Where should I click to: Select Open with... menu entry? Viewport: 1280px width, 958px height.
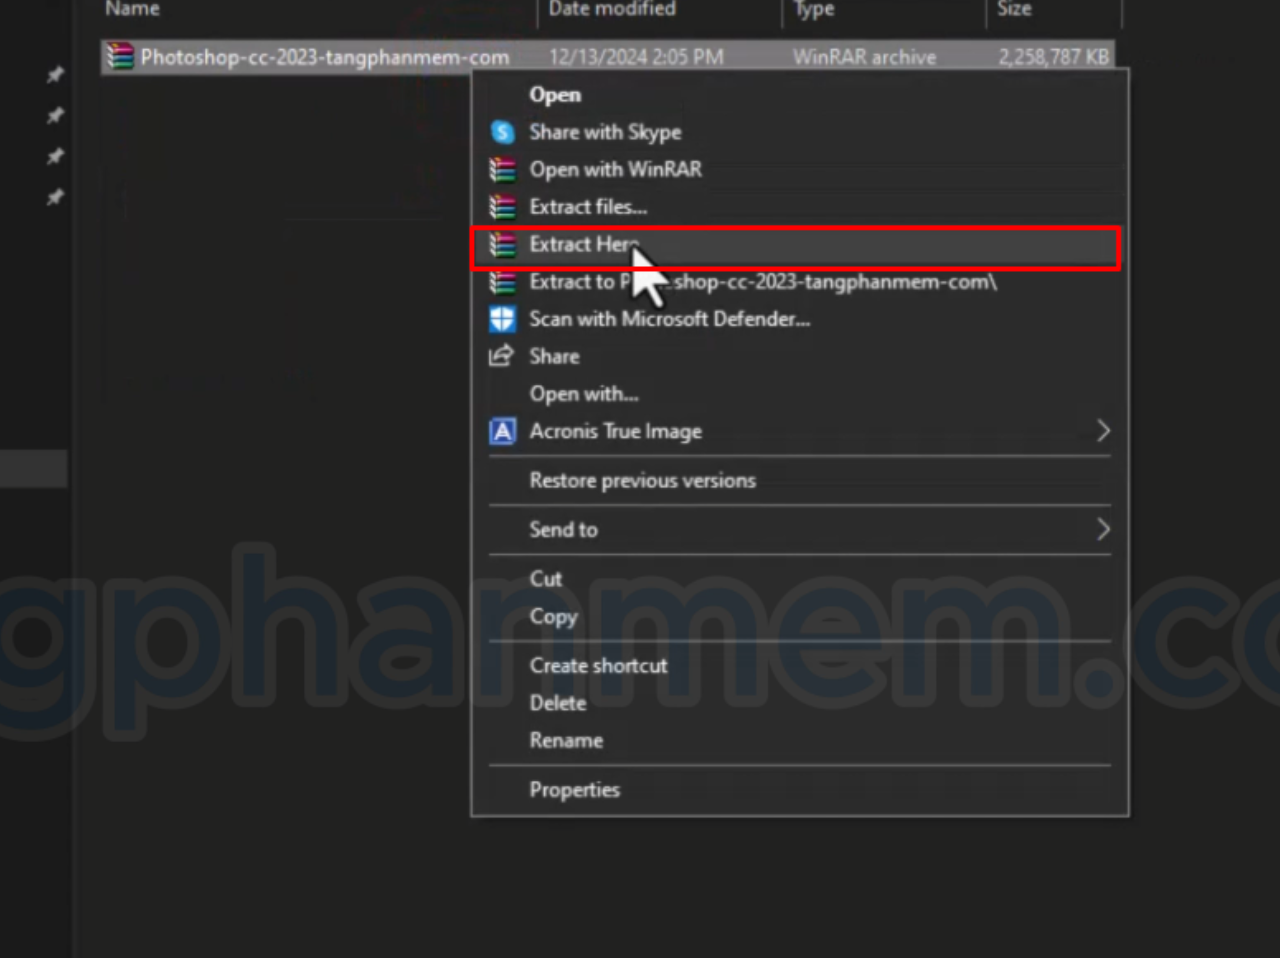[583, 394]
